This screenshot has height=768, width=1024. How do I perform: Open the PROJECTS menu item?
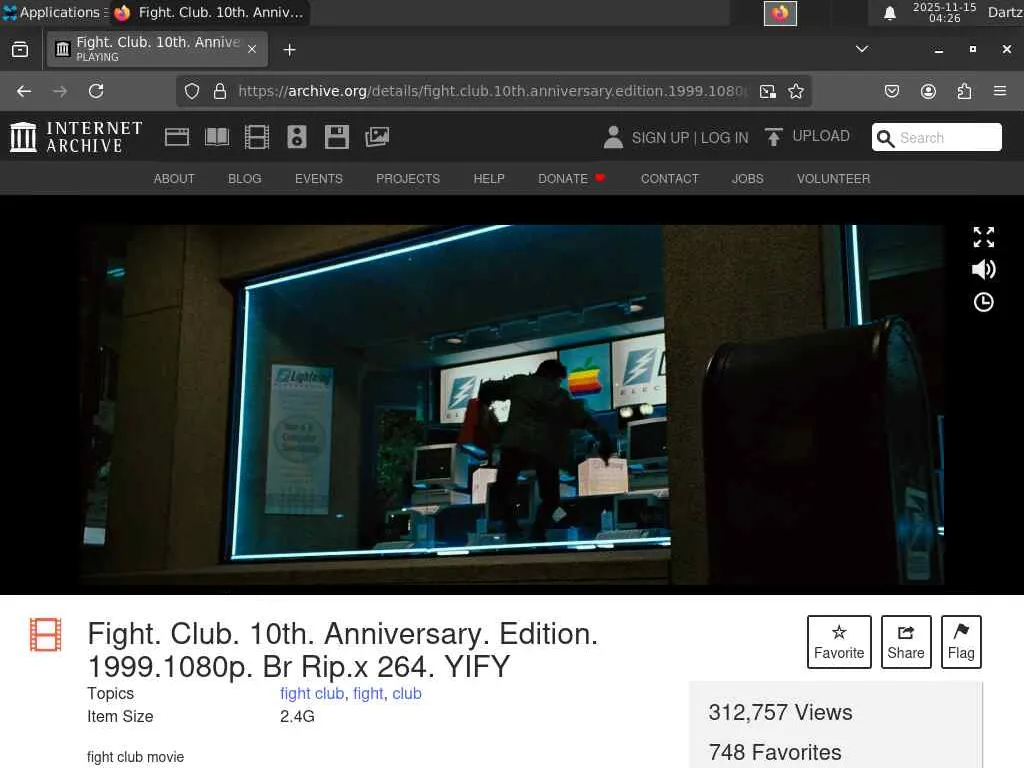click(408, 178)
